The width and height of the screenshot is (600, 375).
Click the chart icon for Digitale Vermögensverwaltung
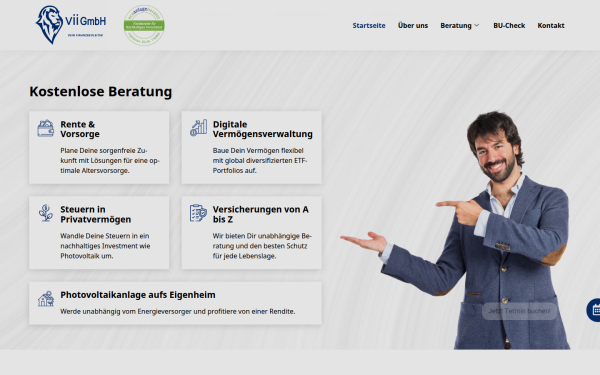(199, 128)
